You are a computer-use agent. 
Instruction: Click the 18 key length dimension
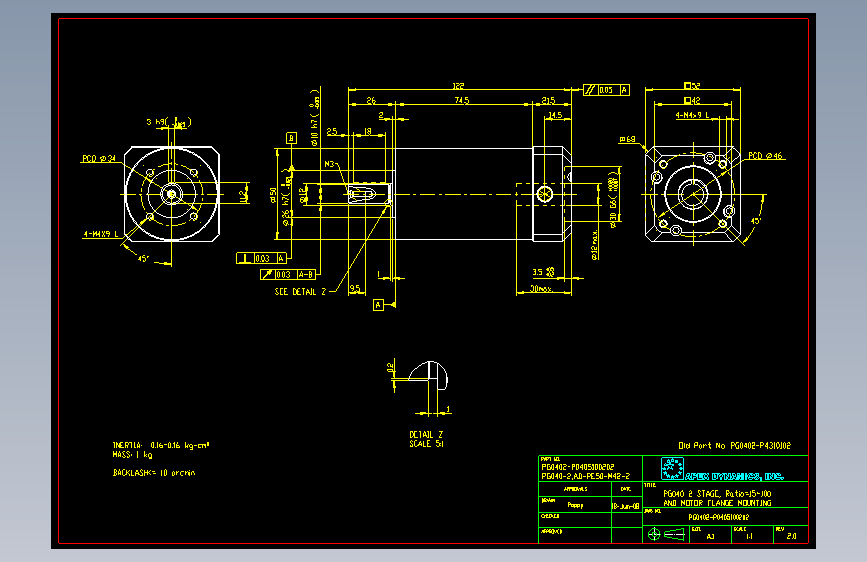pos(368,131)
